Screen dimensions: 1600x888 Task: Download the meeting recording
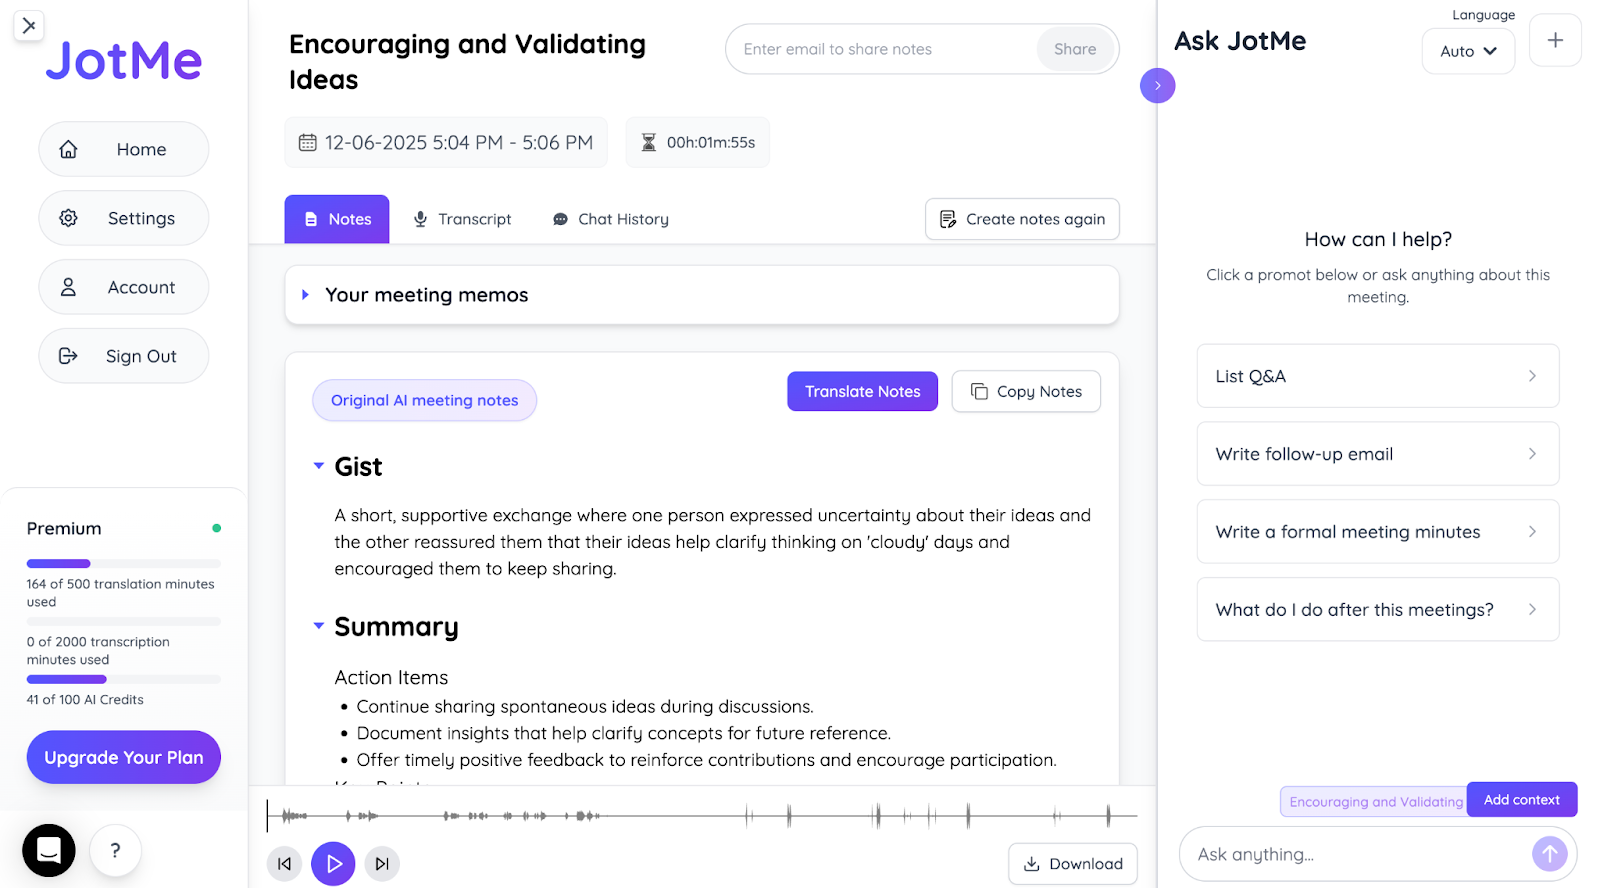[1072, 863]
